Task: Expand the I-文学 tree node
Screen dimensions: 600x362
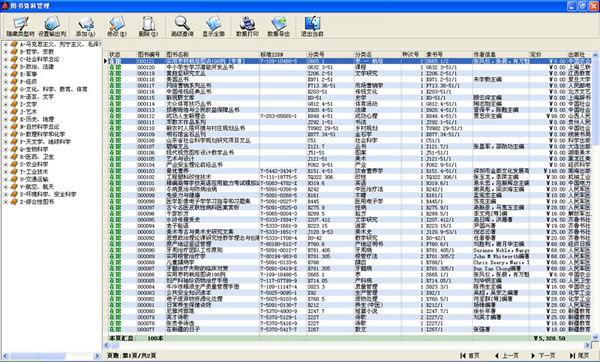Action: coord(6,104)
